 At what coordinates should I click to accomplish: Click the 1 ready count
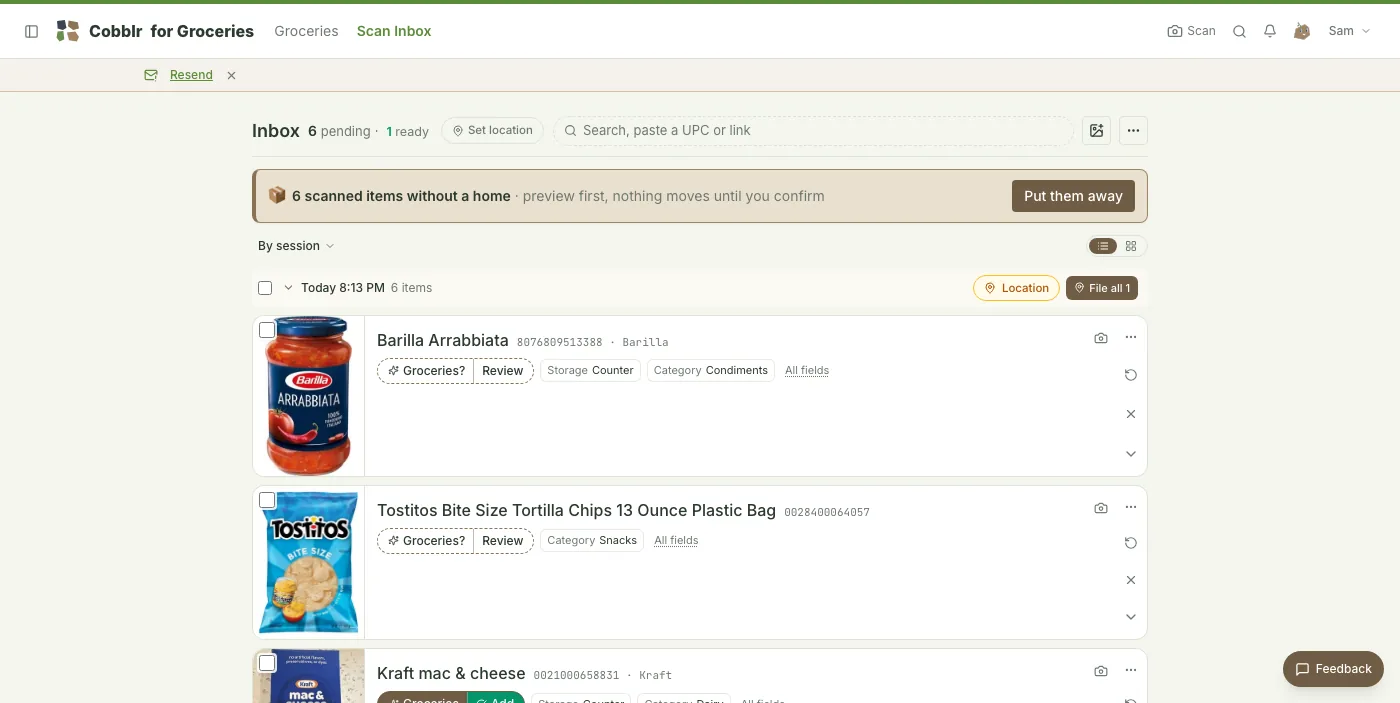(408, 131)
